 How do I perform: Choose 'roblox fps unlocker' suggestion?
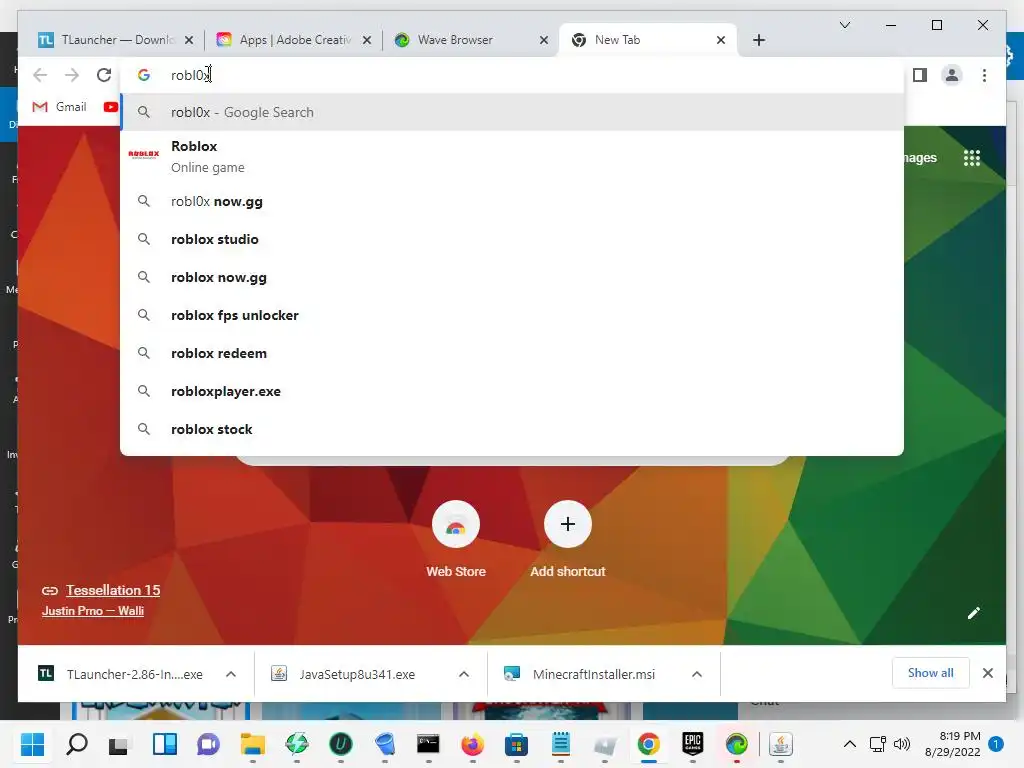(512, 315)
